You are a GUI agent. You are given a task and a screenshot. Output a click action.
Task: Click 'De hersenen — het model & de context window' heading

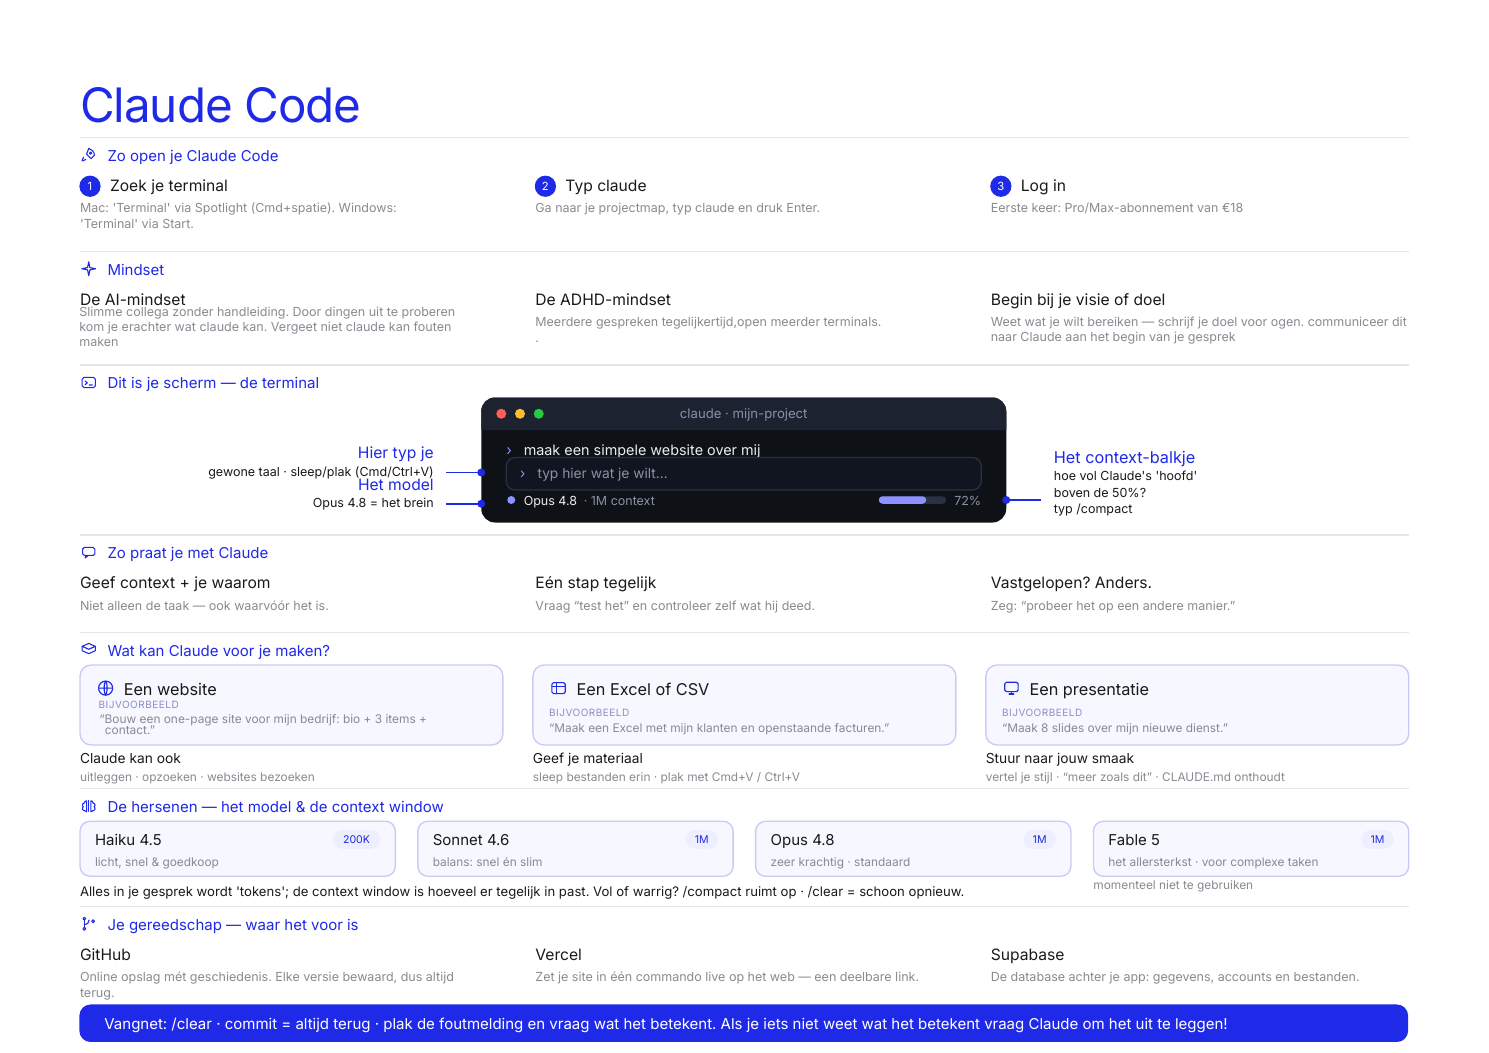275,807
